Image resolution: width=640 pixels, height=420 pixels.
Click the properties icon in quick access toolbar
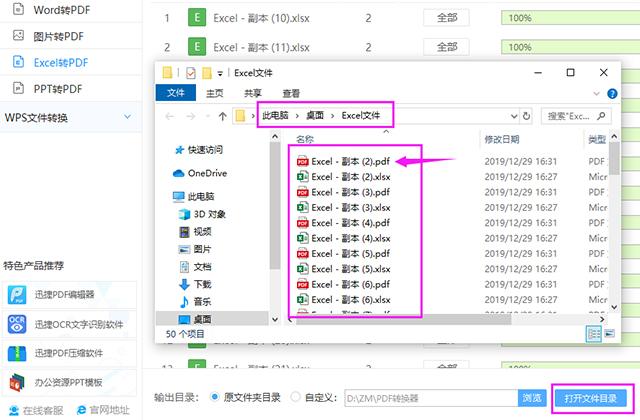[x=191, y=73]
